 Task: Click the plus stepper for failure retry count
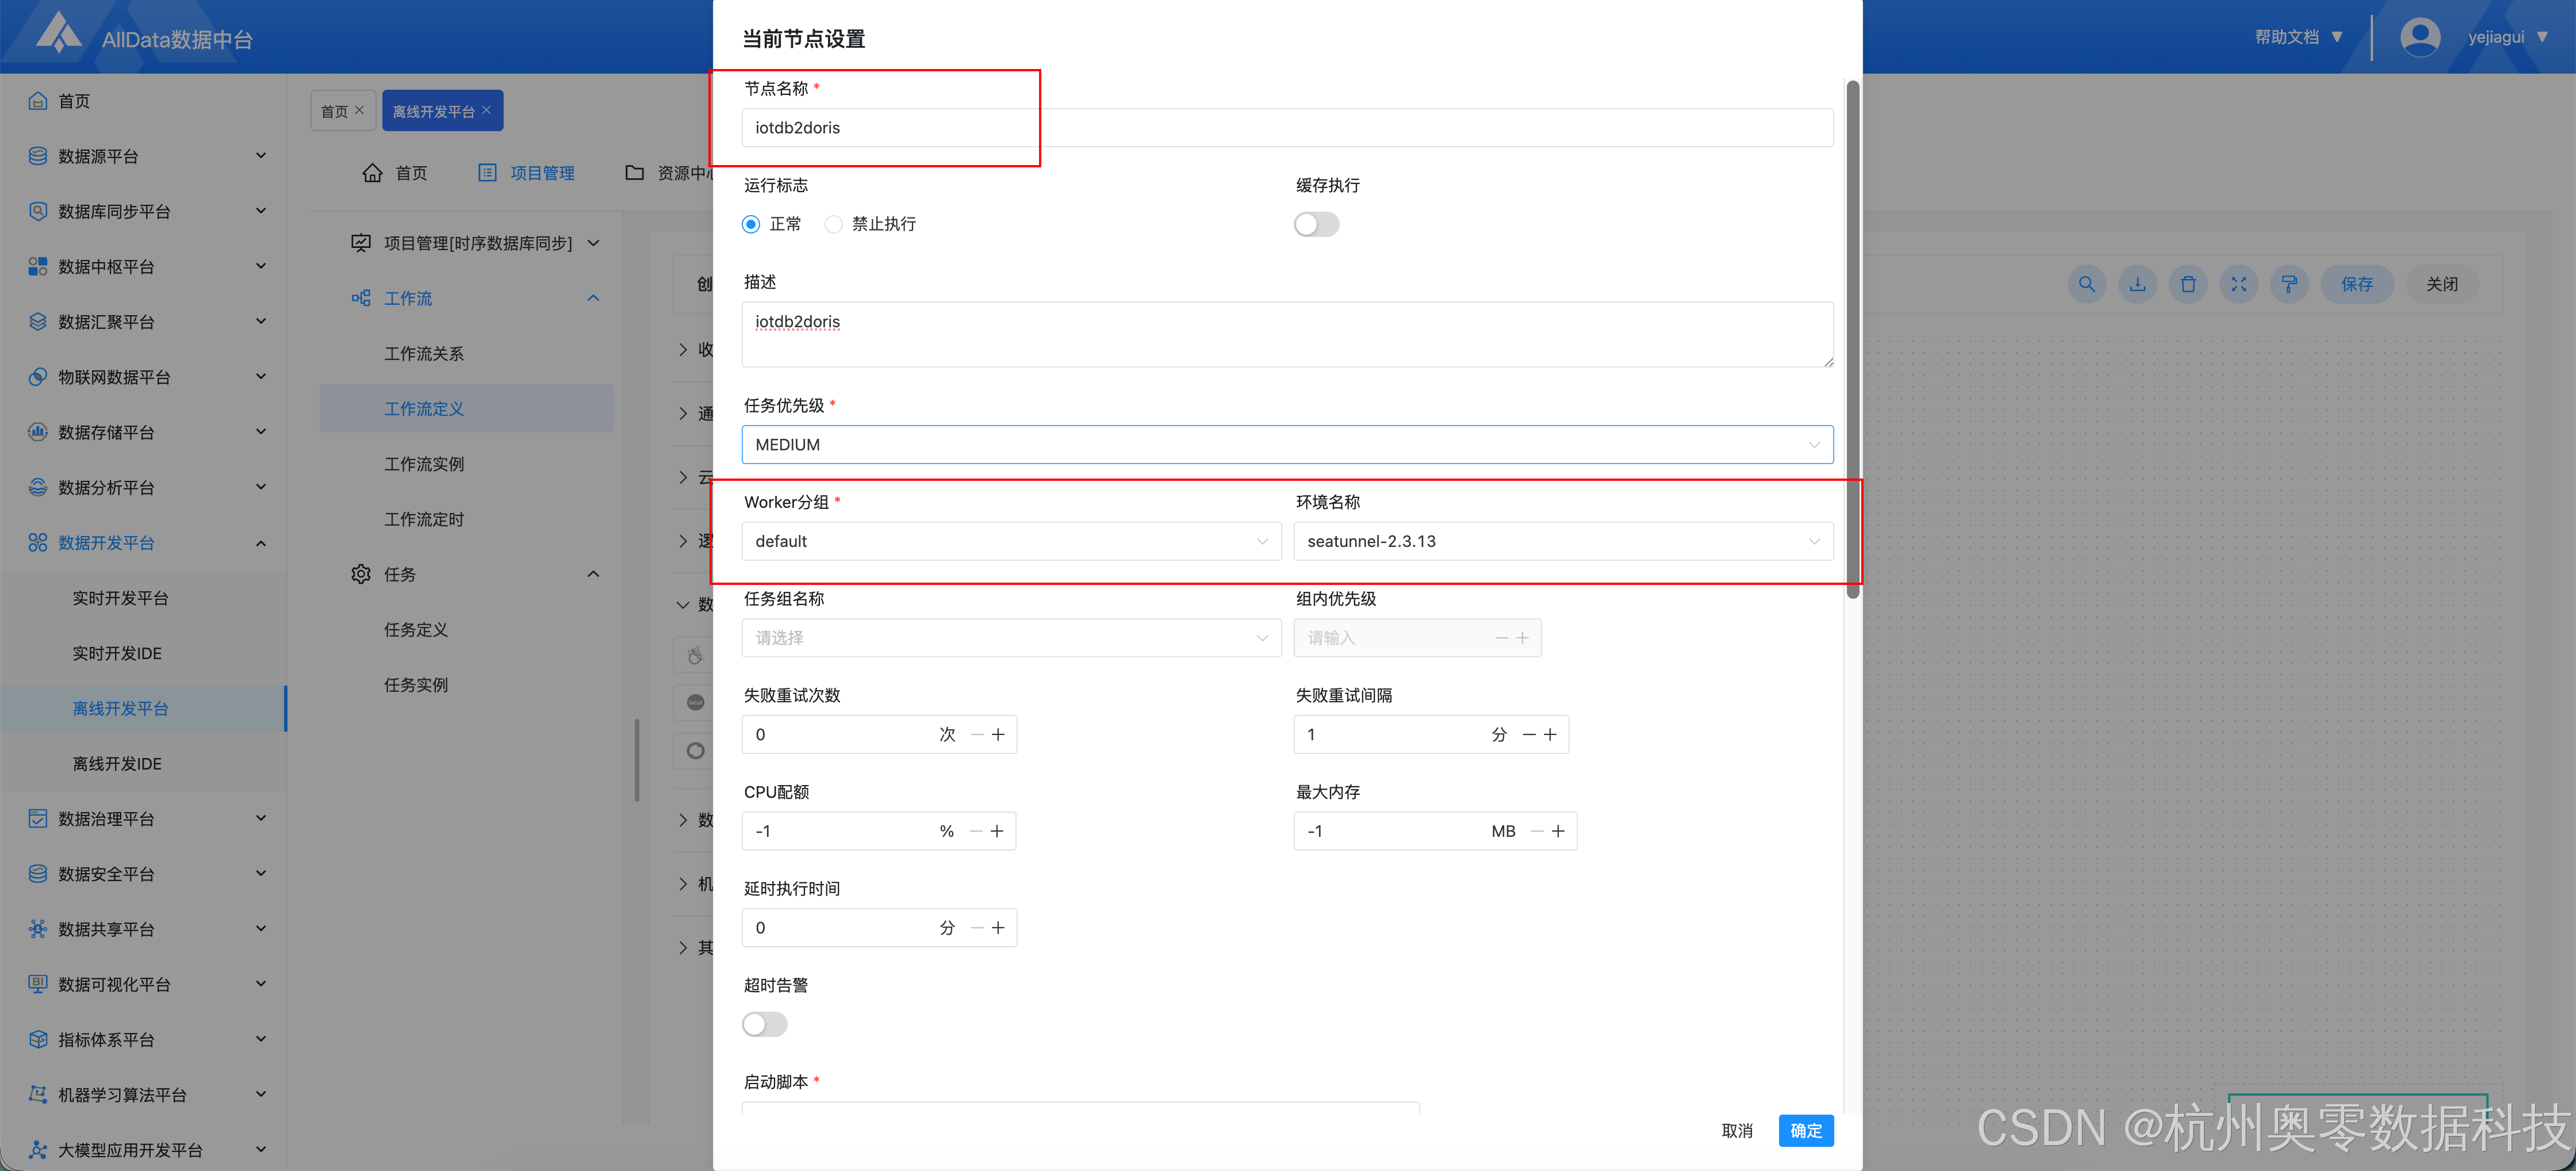[998, 734]
